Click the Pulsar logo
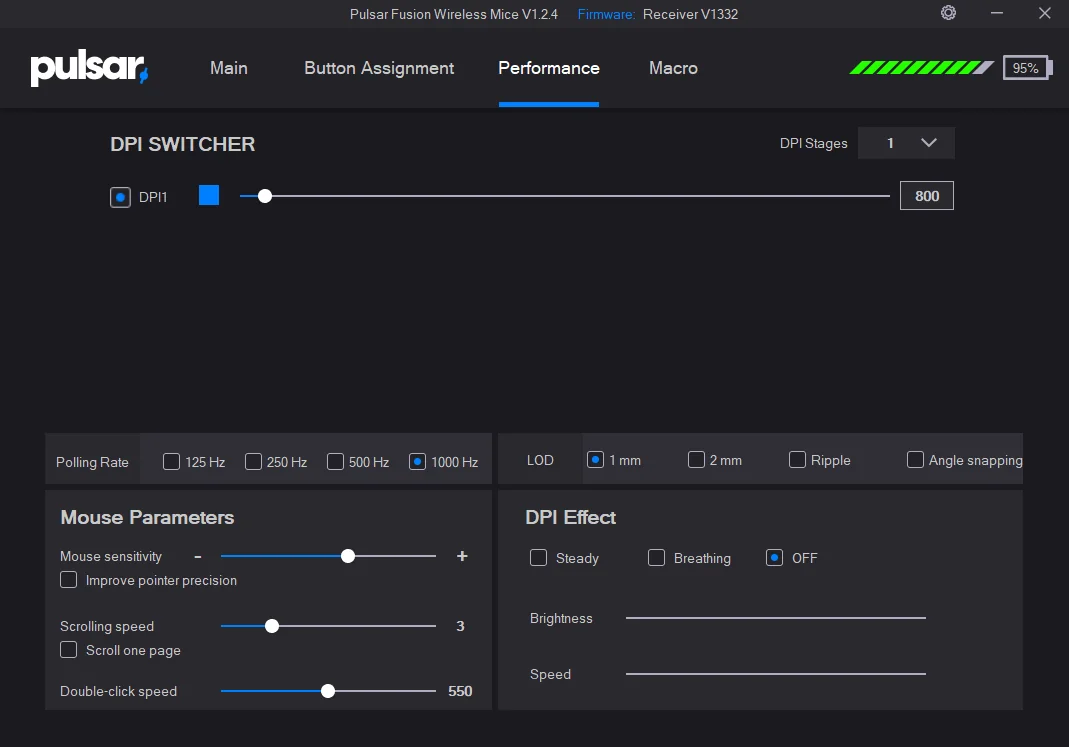Screen dimensions: 1069x747 (x=89, y=67)
